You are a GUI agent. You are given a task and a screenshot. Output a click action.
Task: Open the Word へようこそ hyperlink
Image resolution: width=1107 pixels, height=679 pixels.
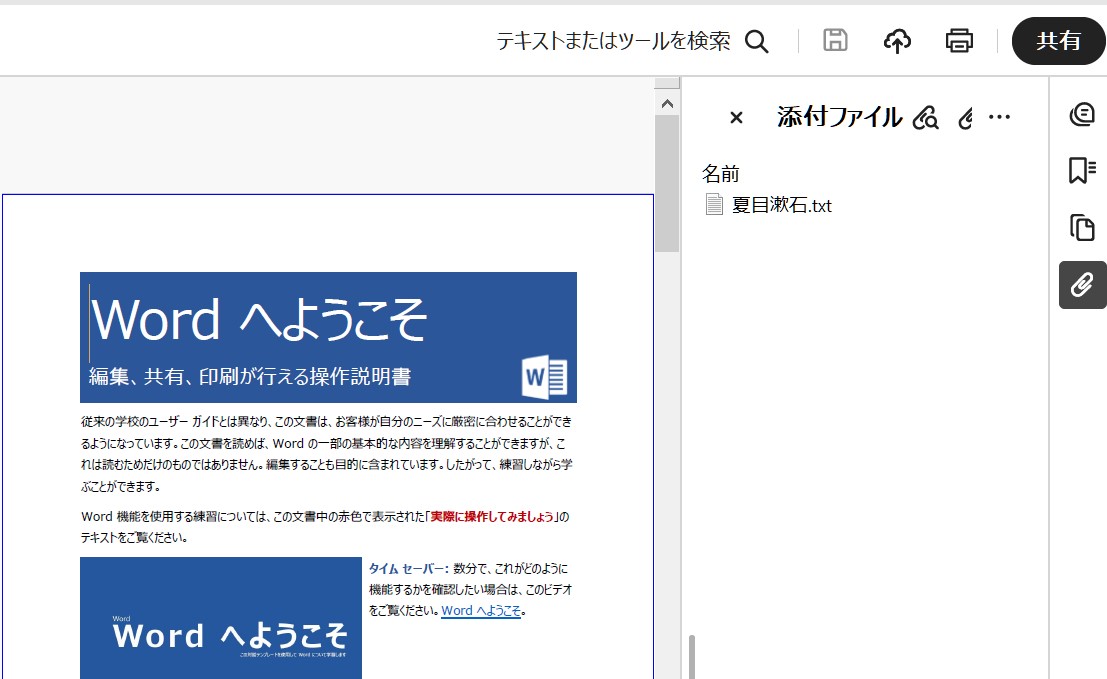[x=481, y=611]
